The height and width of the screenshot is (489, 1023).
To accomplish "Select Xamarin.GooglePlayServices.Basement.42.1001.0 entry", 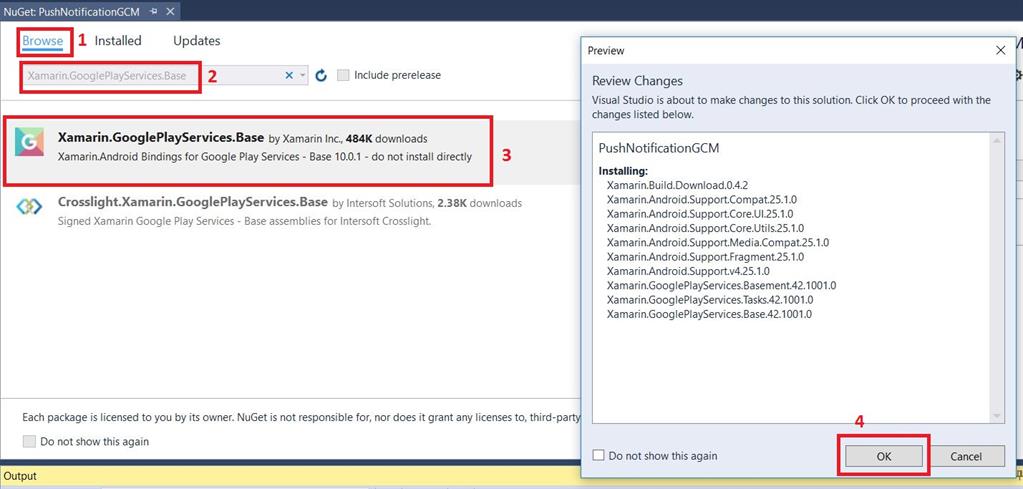I will coord(721,285).
